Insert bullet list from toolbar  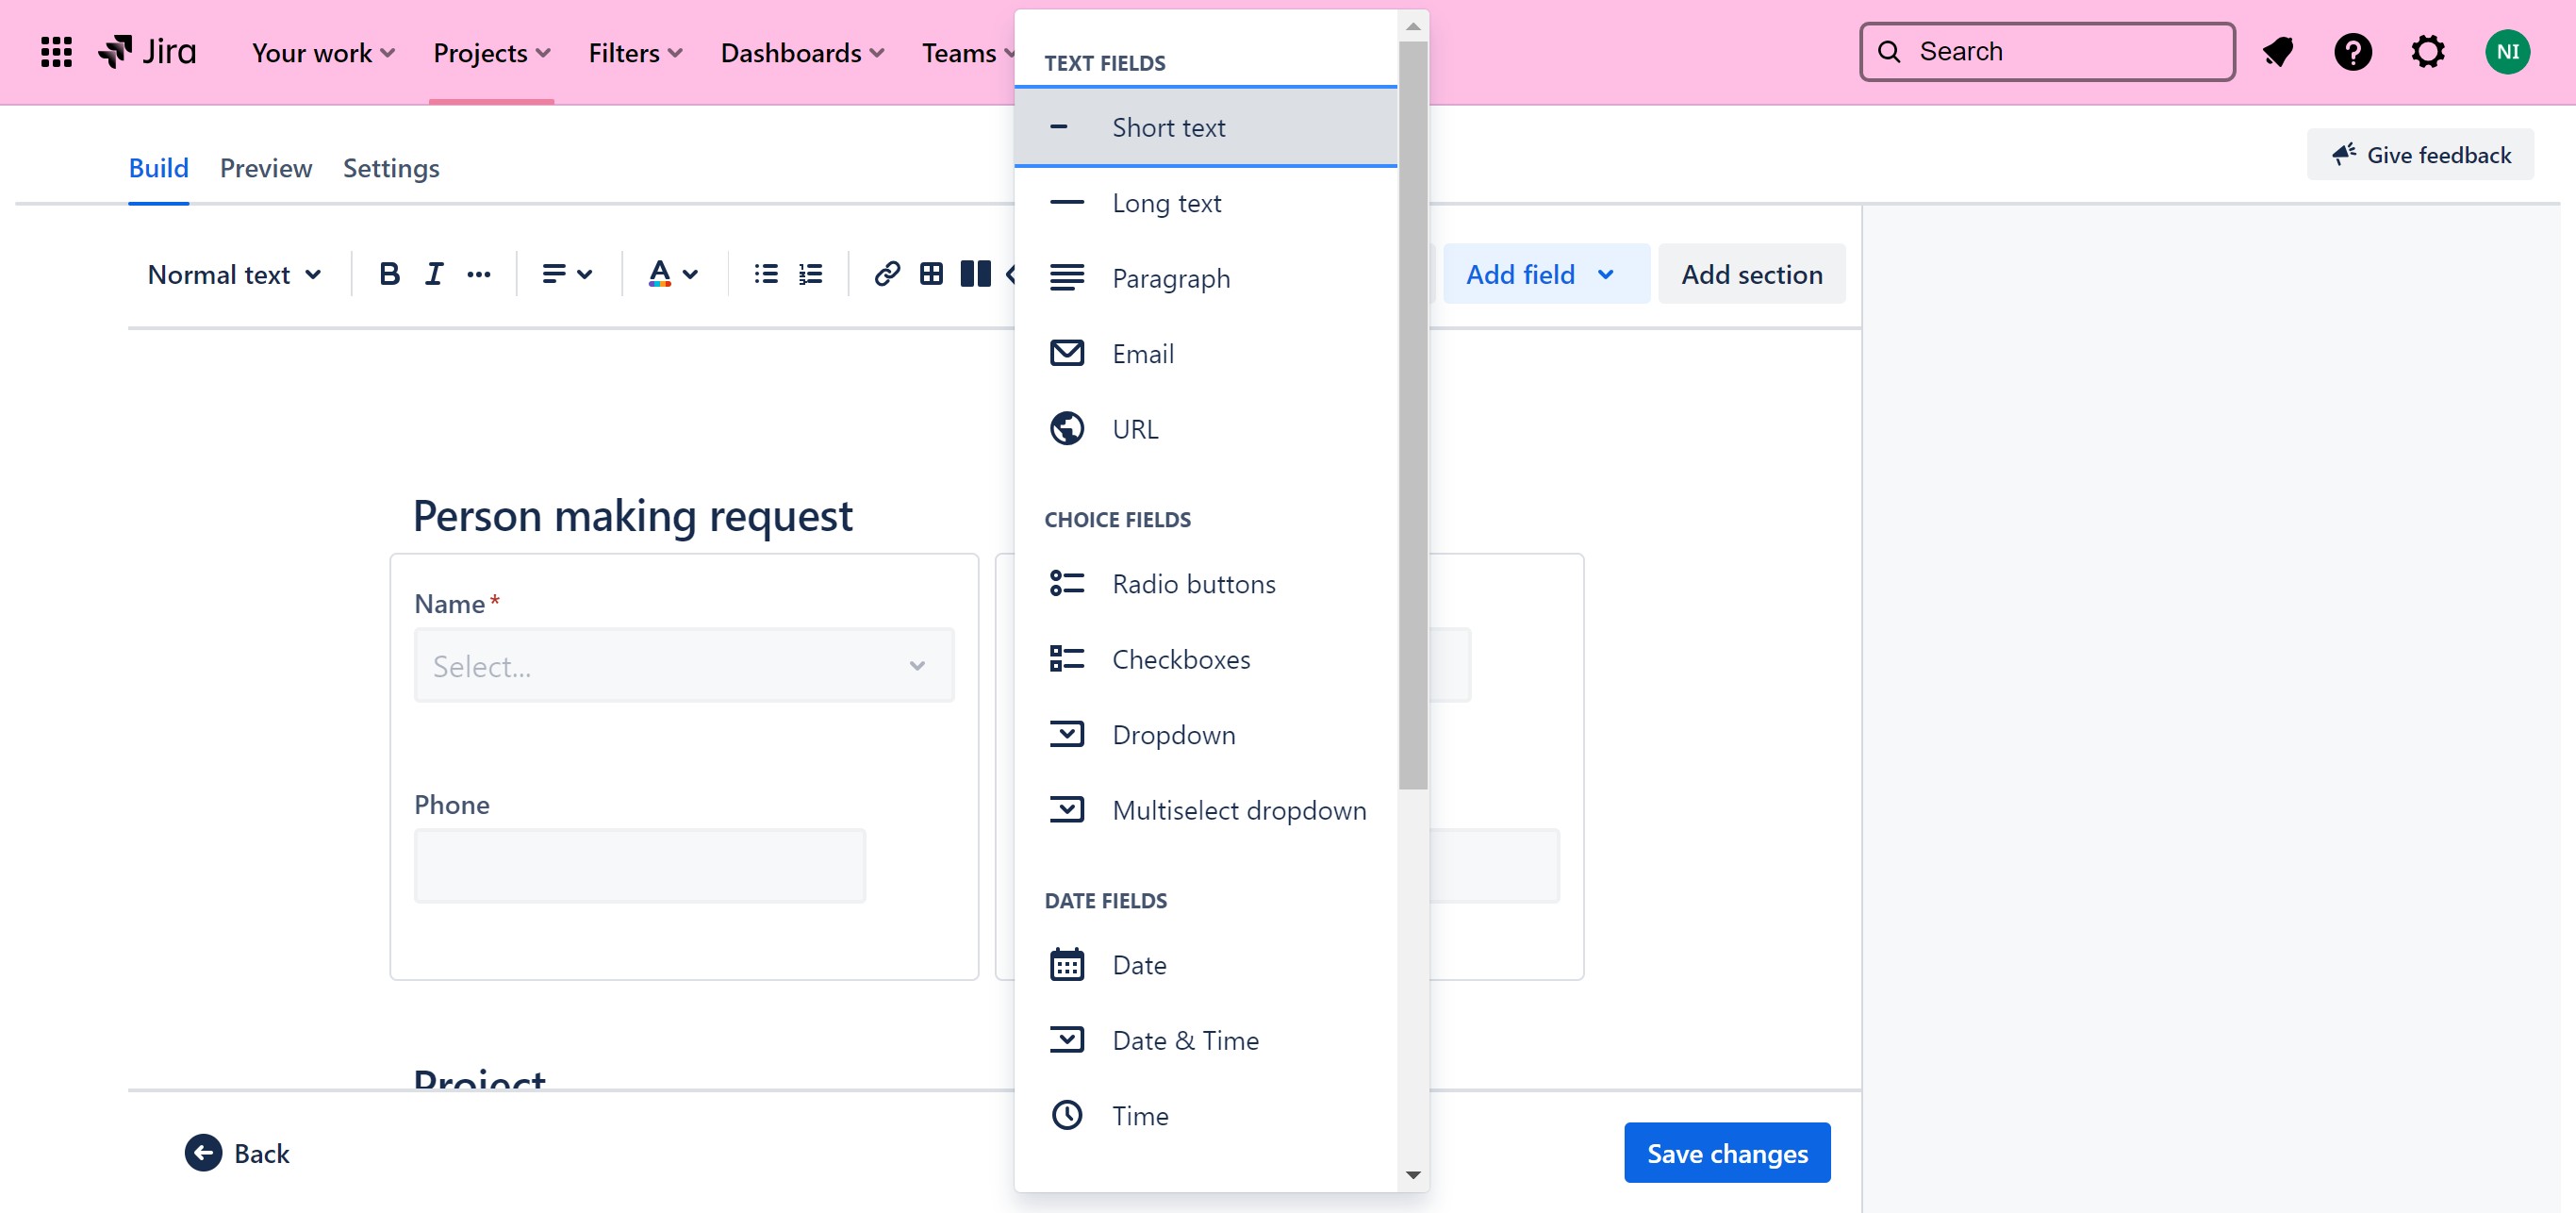(766, 274)
